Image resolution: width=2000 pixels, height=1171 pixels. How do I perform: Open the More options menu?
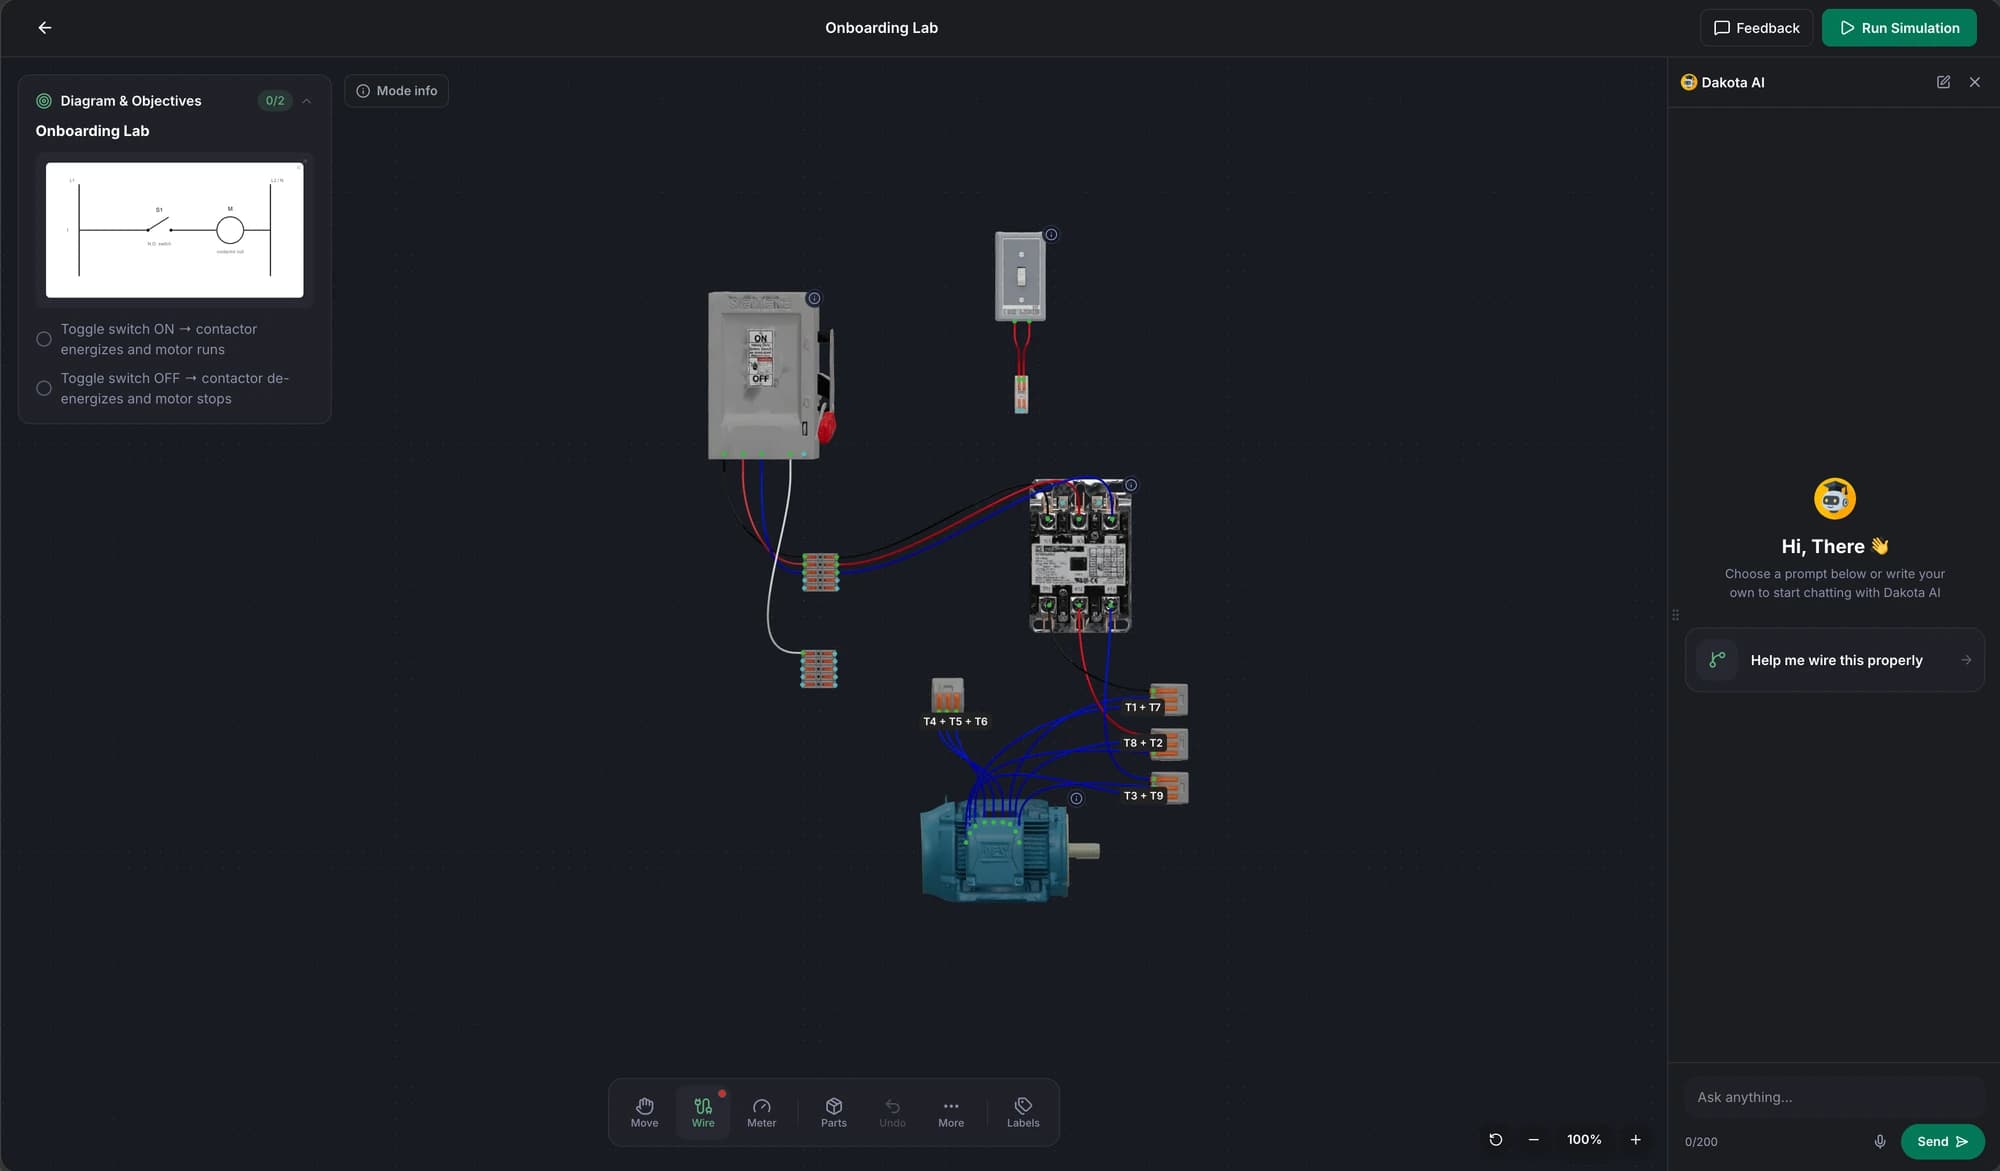click(x=951, y=1112)
